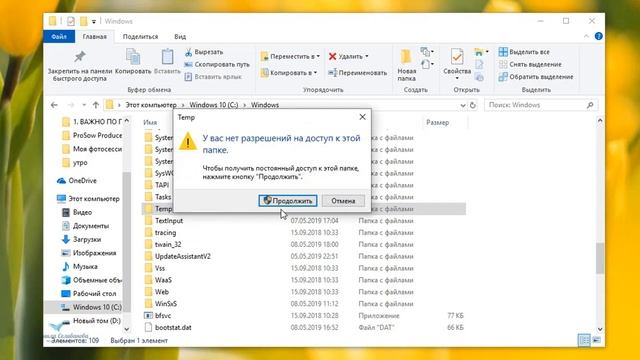Image resolution: width=640 pixels, height=360 pixels.
Task: Open Quick Access Toolbar customize dropdown
Action: tap(93, 21)
